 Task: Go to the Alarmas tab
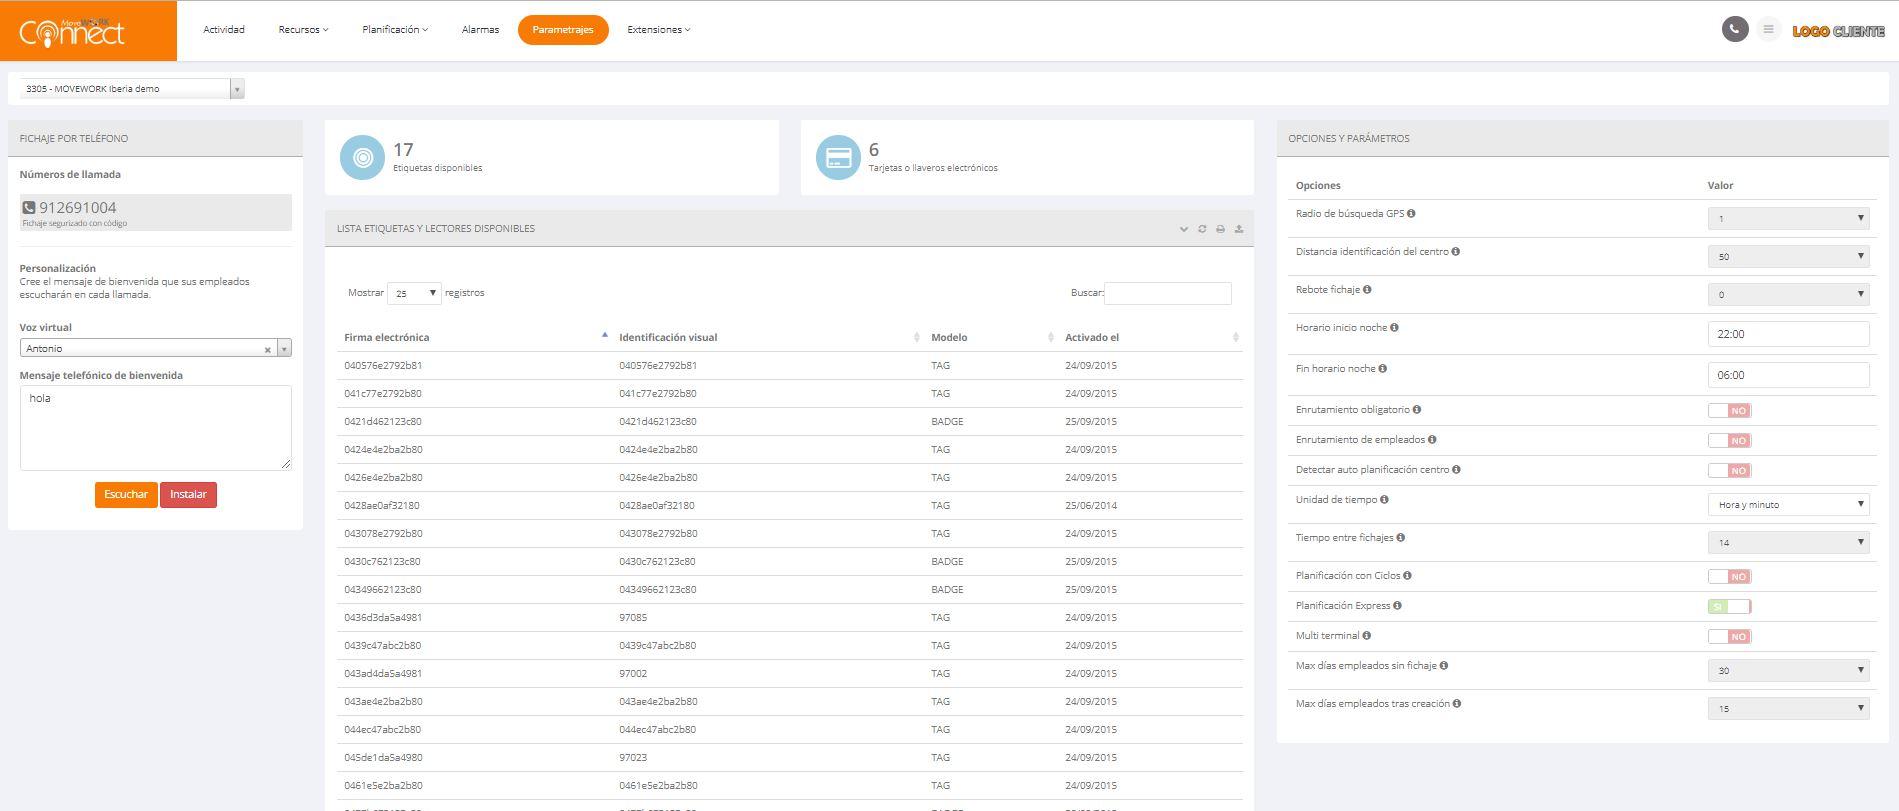tap(480, 30)
